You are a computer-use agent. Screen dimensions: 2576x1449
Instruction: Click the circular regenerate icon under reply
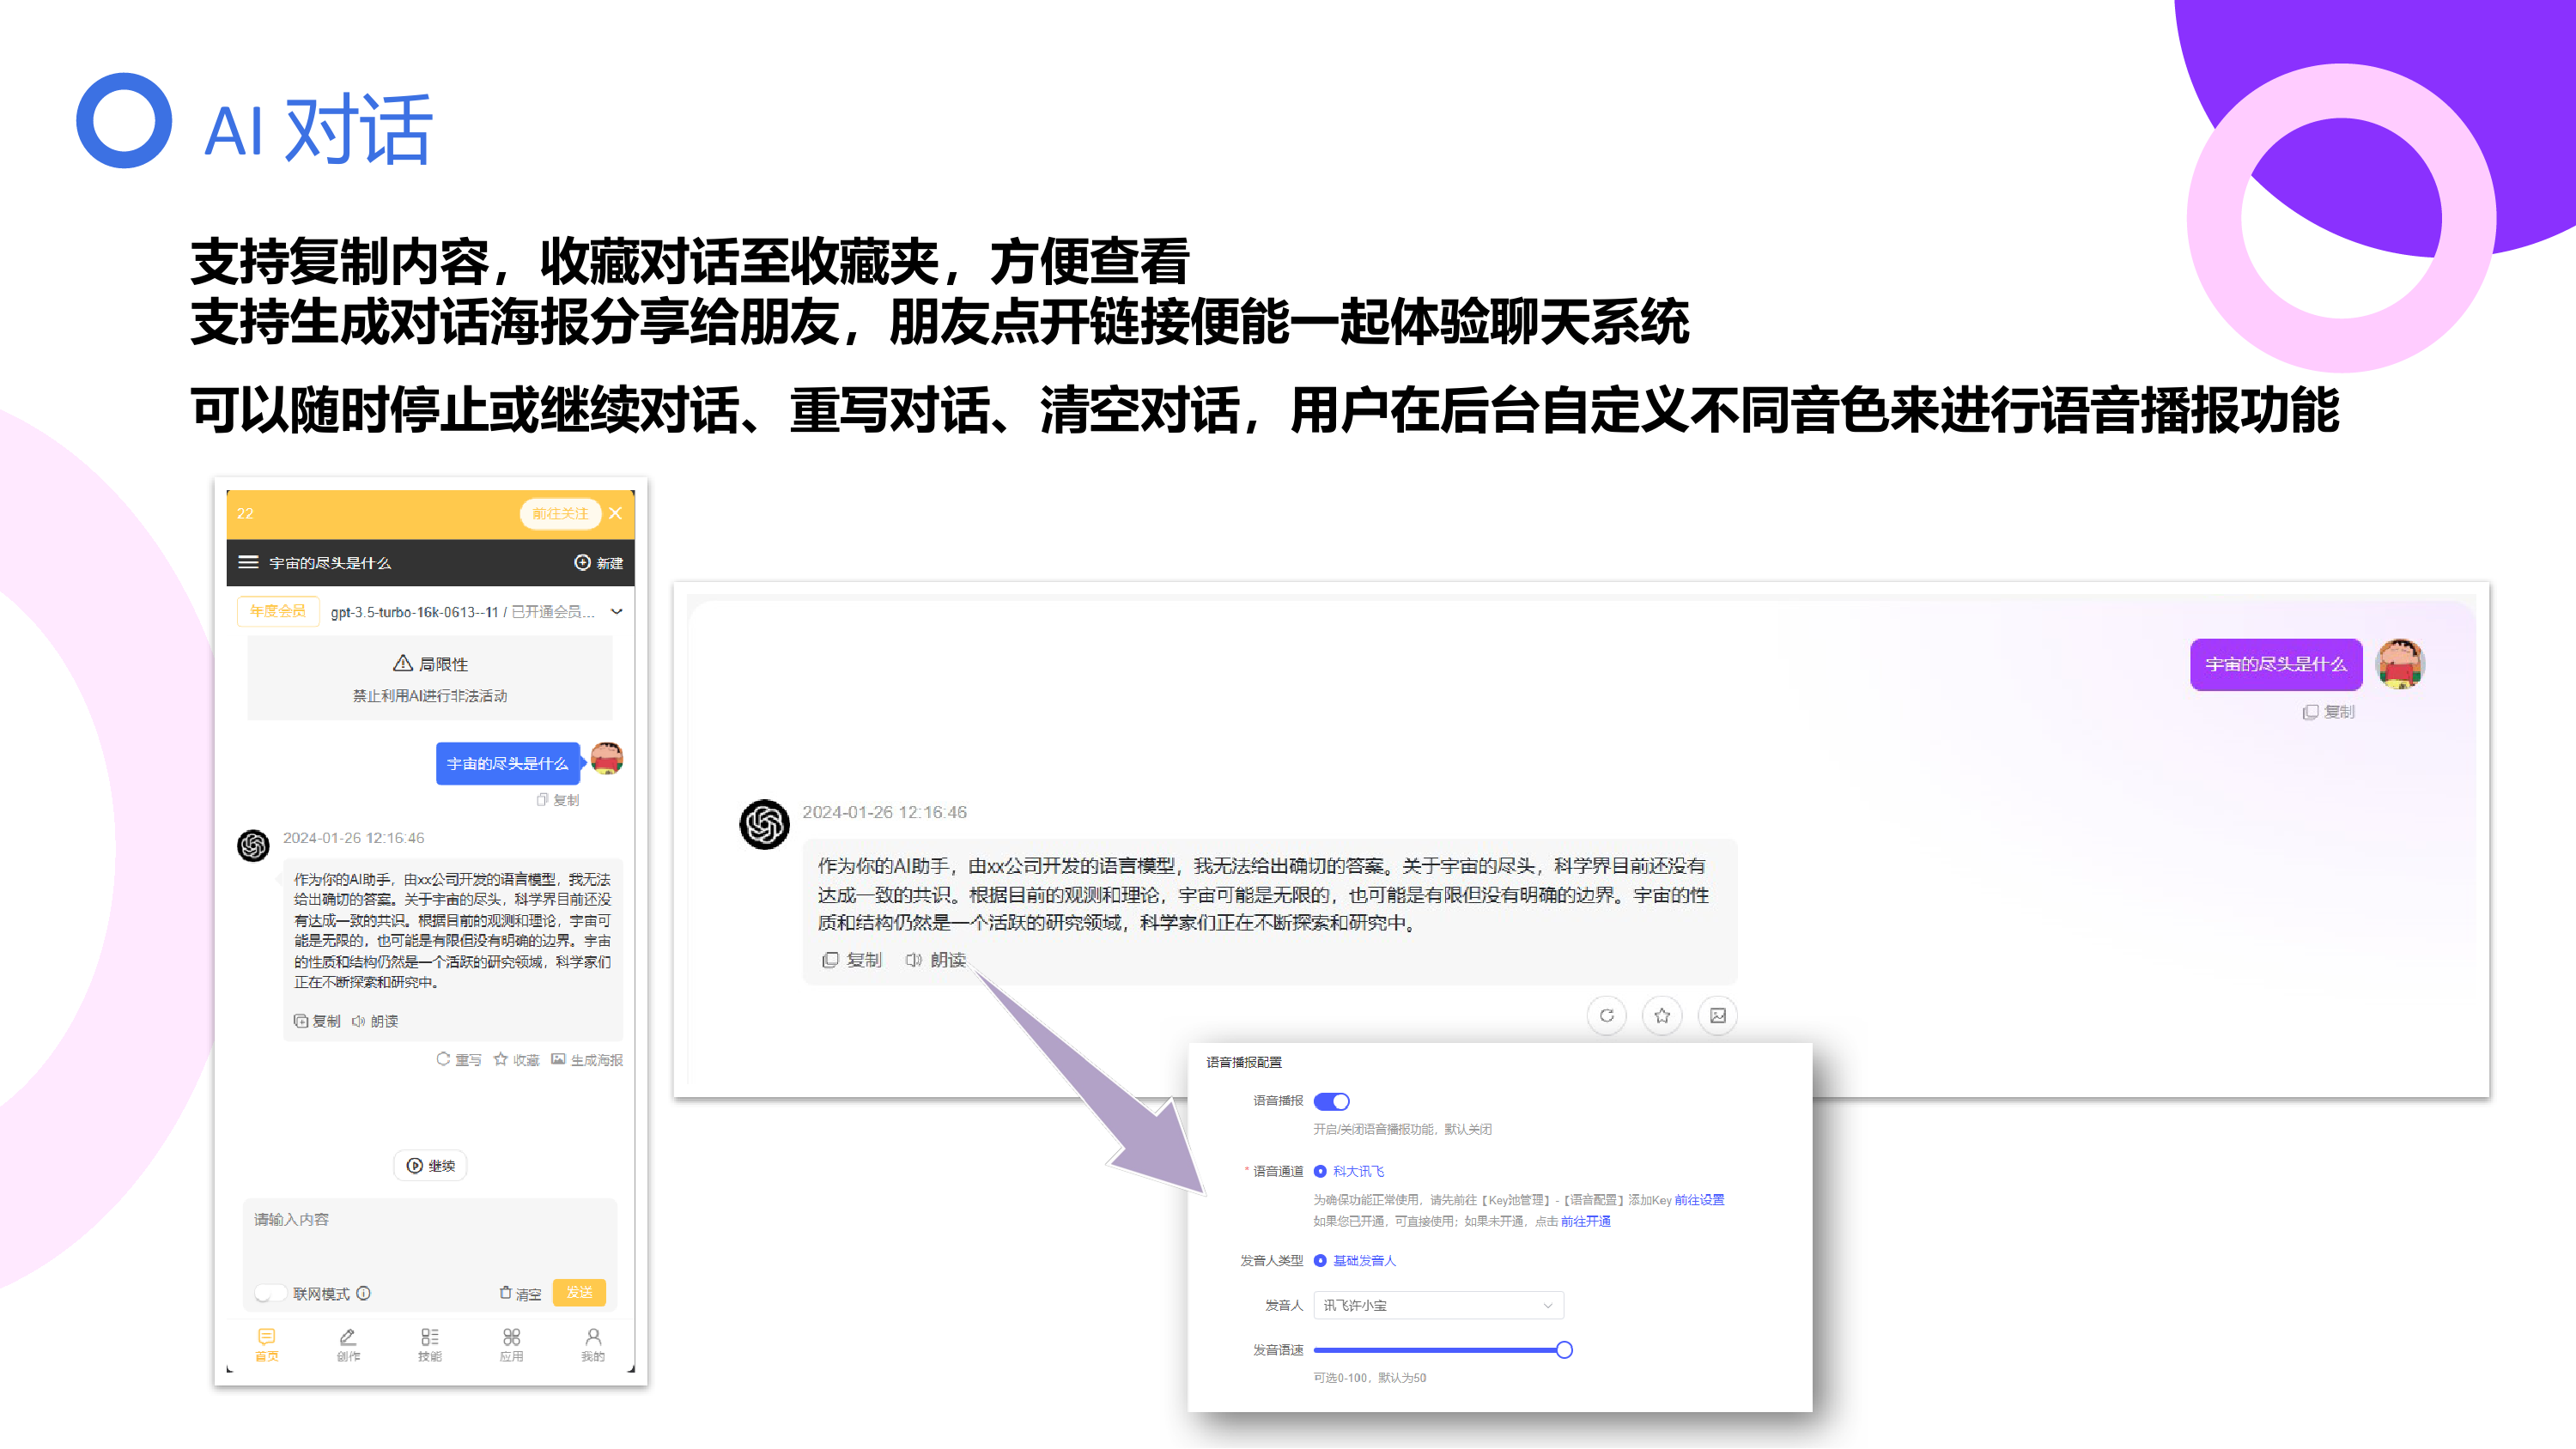coord(1606,1015)
